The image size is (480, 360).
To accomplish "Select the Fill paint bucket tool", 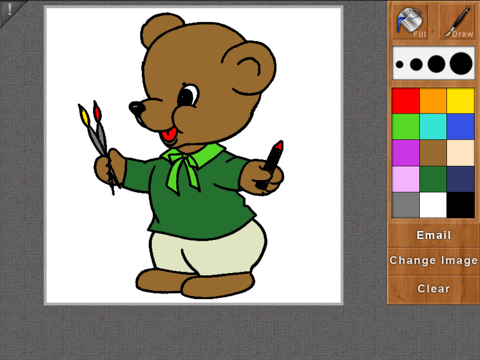I will coord(410,22).
